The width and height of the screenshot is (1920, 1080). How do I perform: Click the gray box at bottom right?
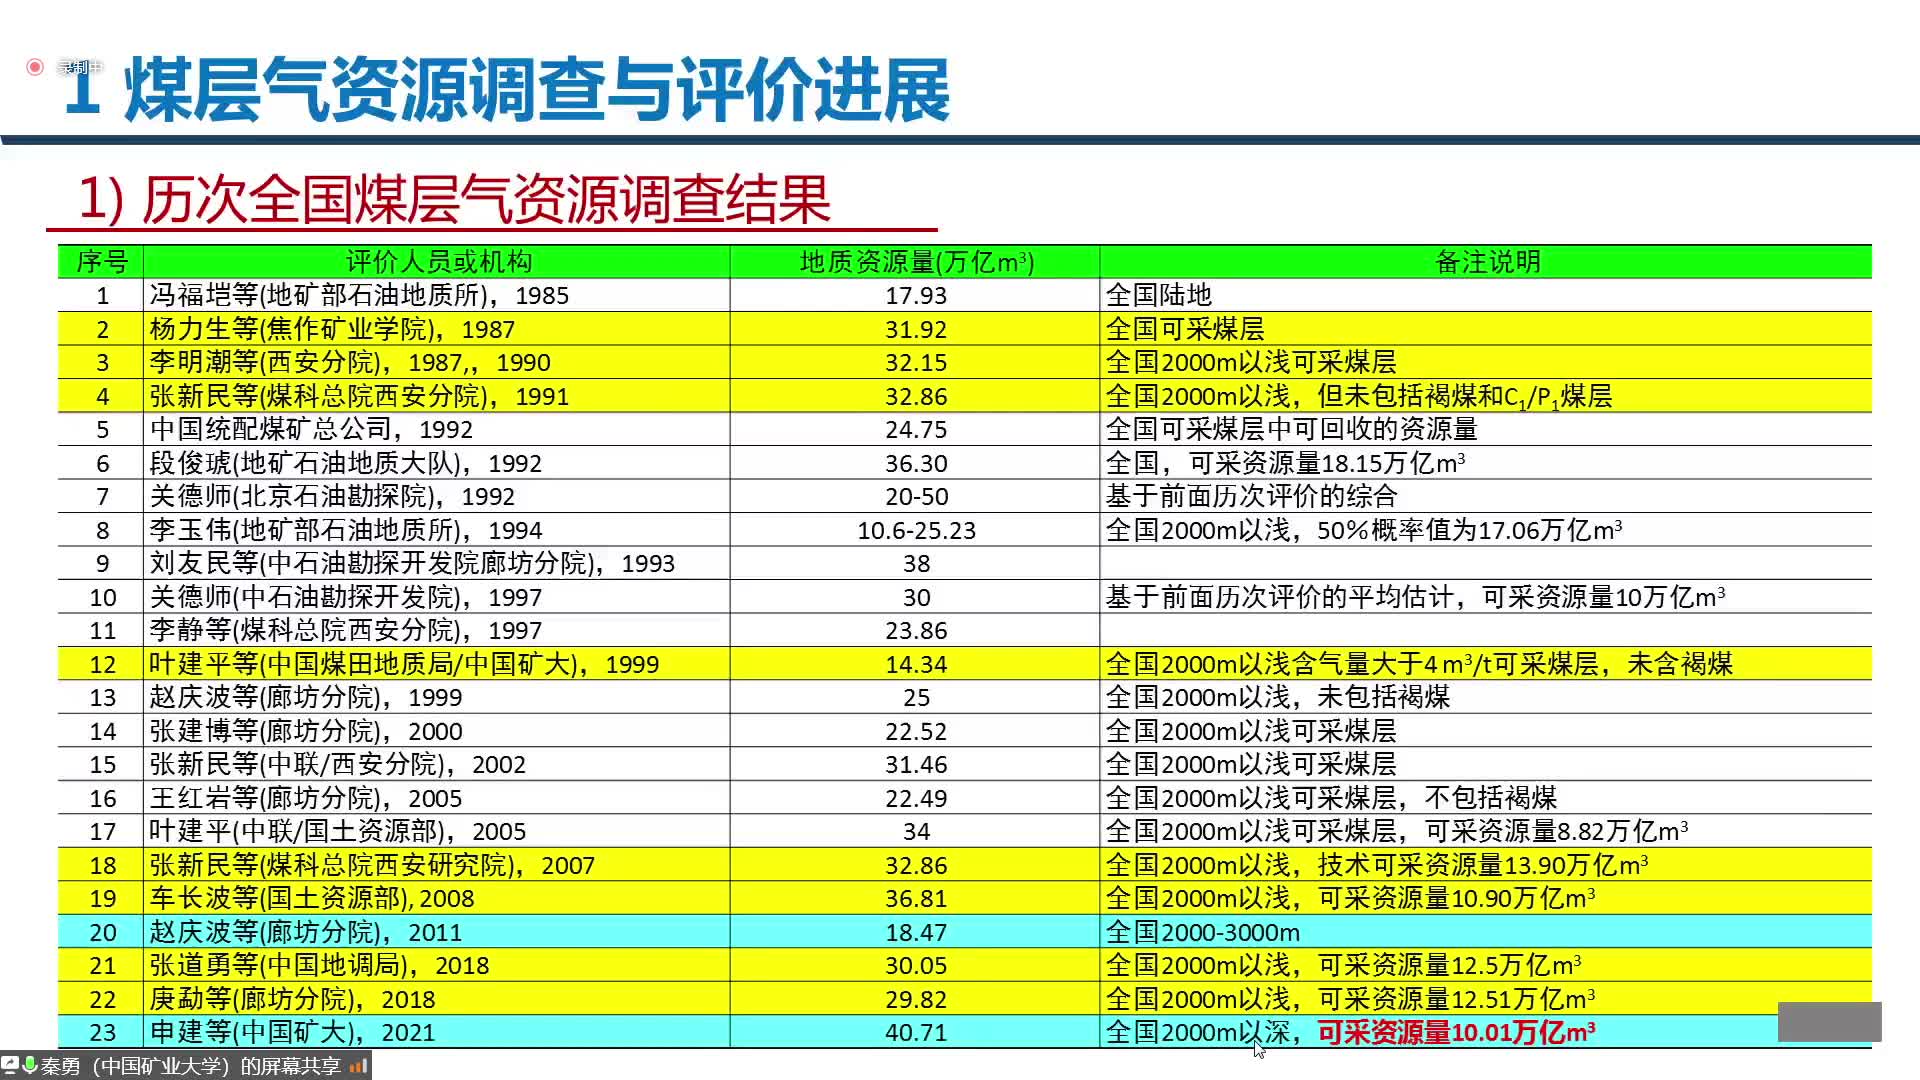tap(1829, 1021)
